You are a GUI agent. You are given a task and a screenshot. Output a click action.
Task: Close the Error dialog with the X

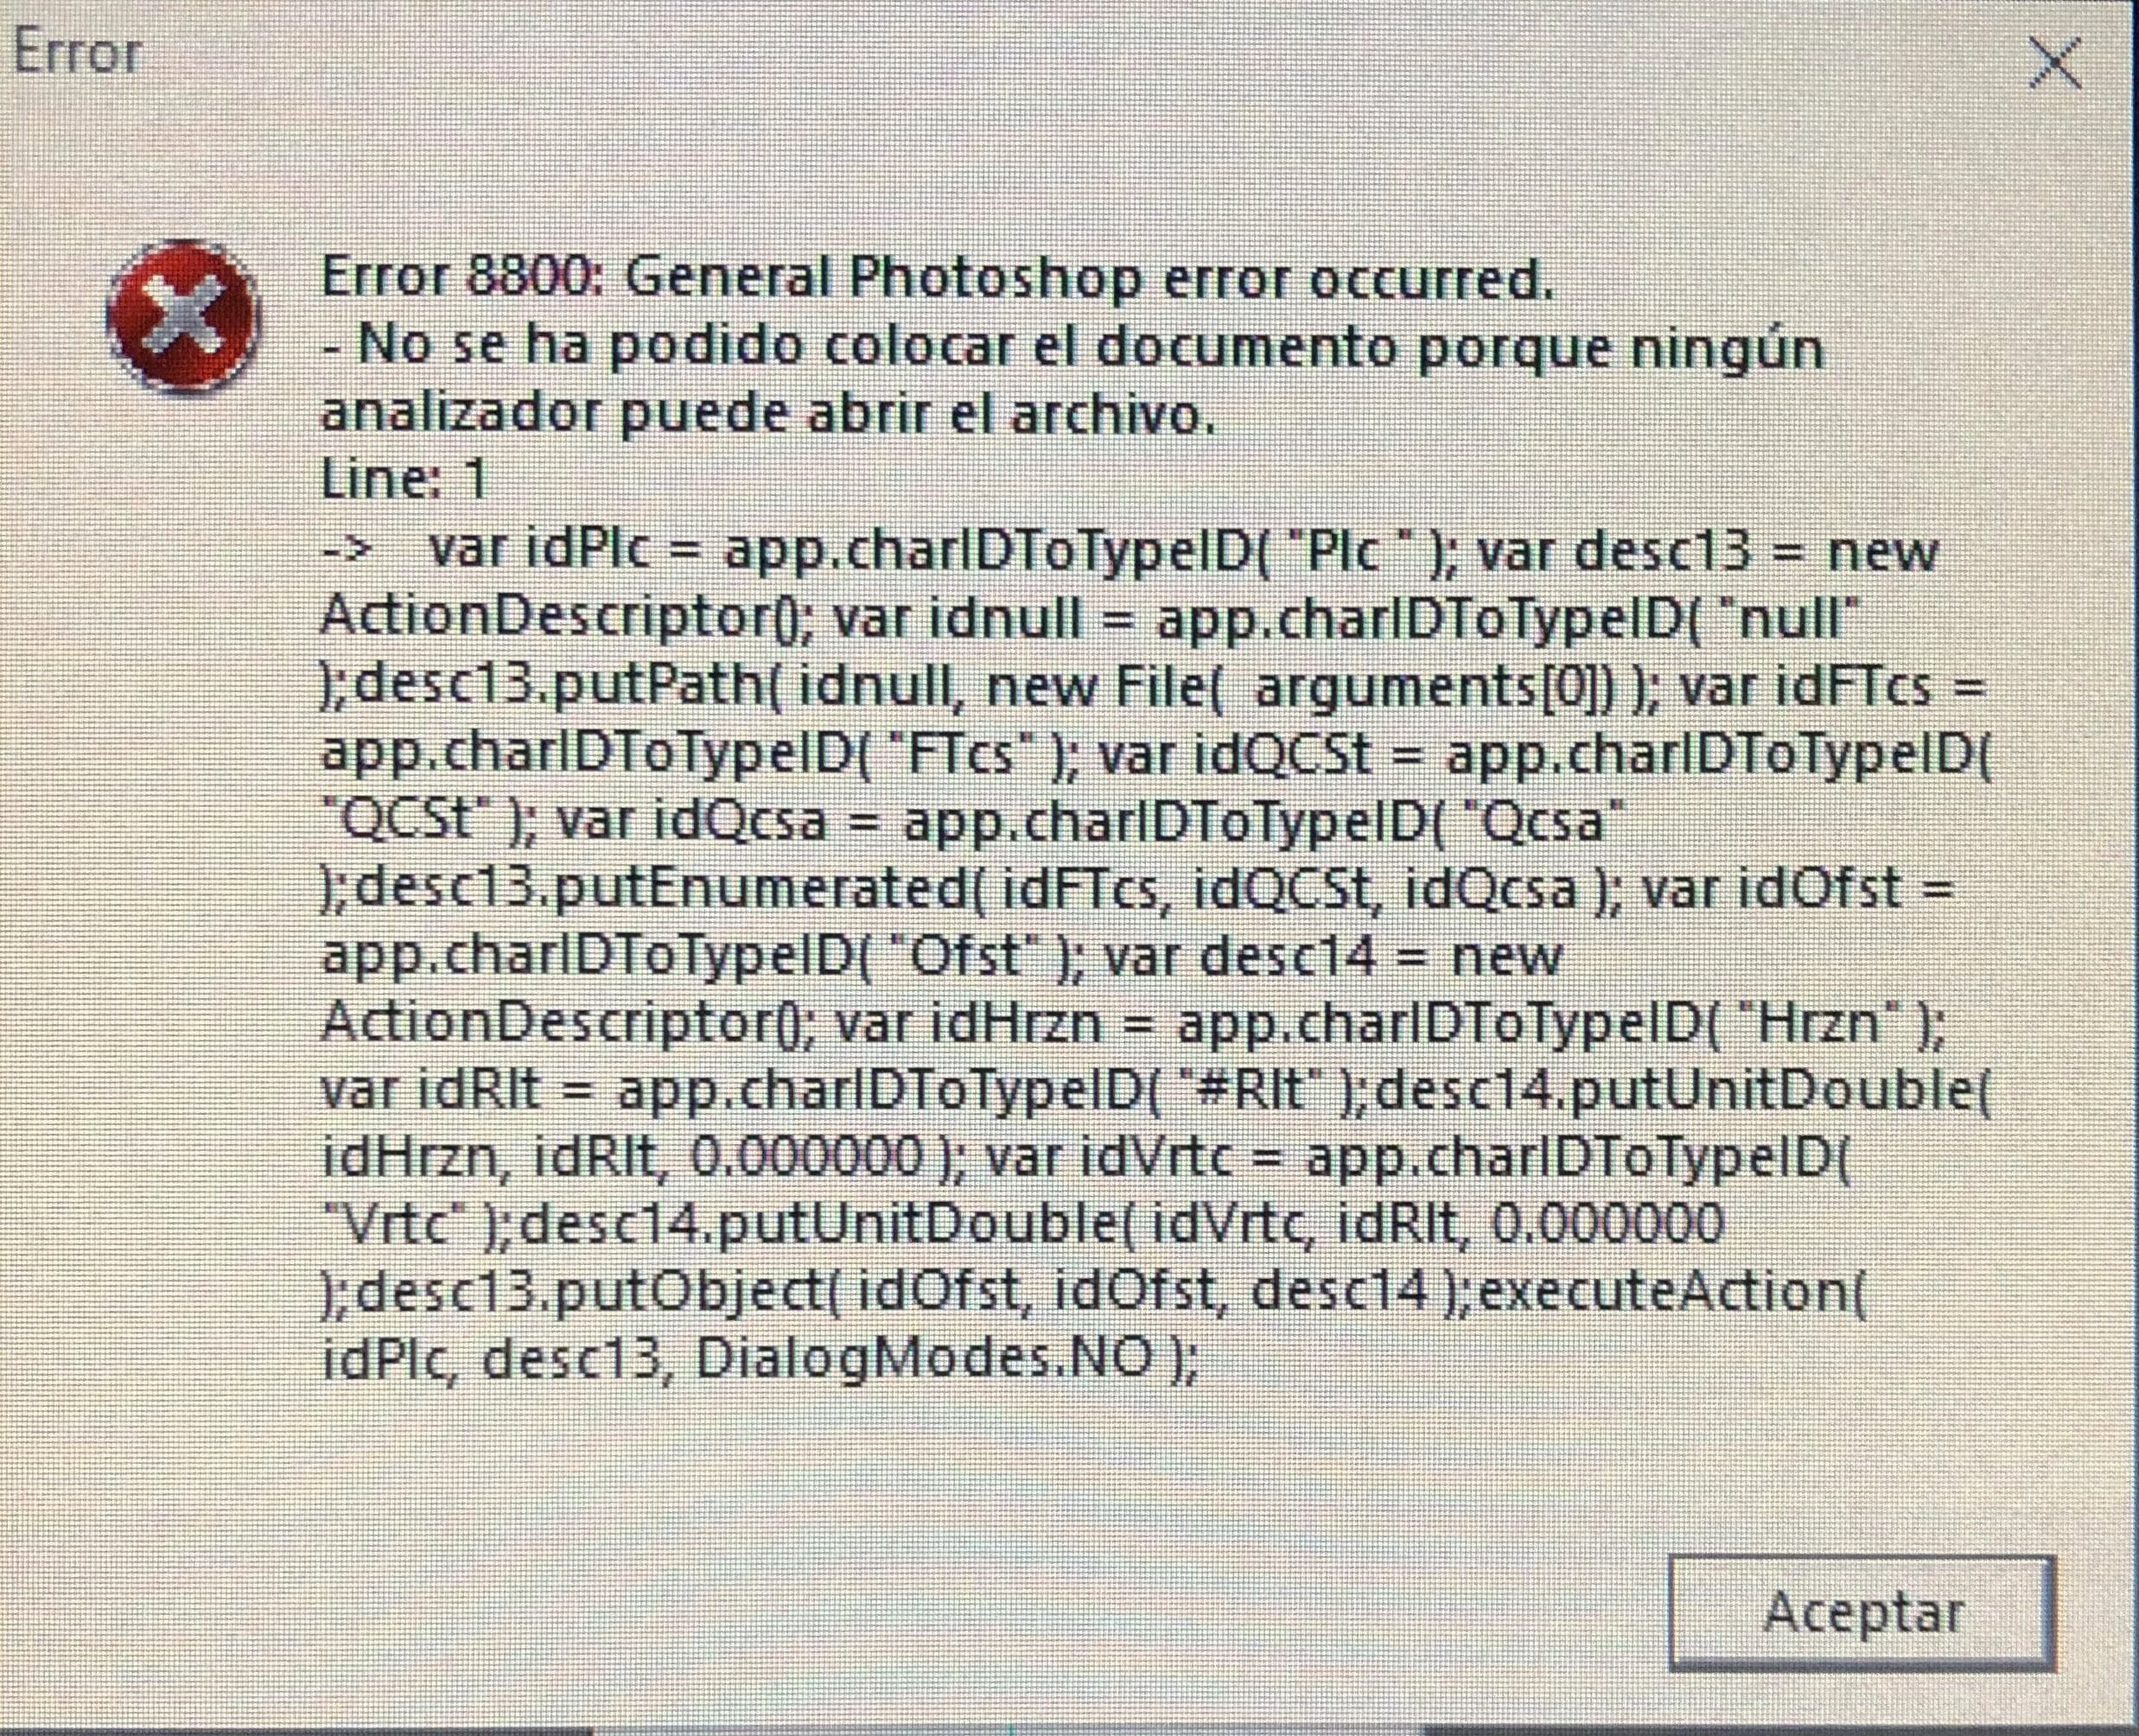[x=2055, y=65]
